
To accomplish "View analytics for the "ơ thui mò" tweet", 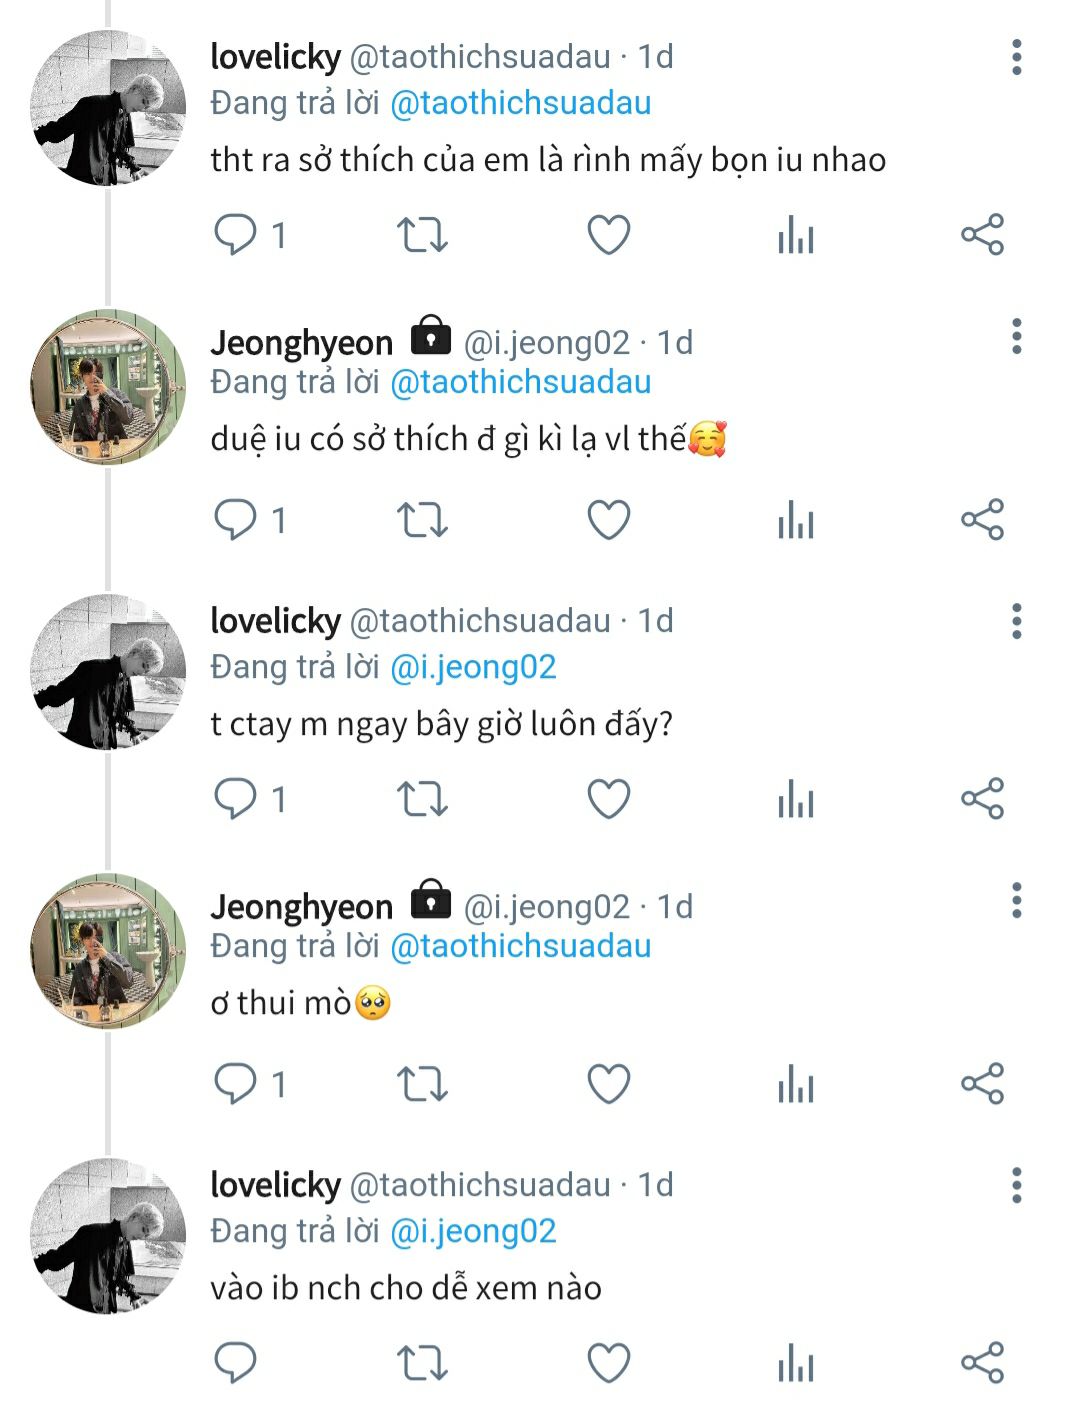I will [x=796, y=1085].
